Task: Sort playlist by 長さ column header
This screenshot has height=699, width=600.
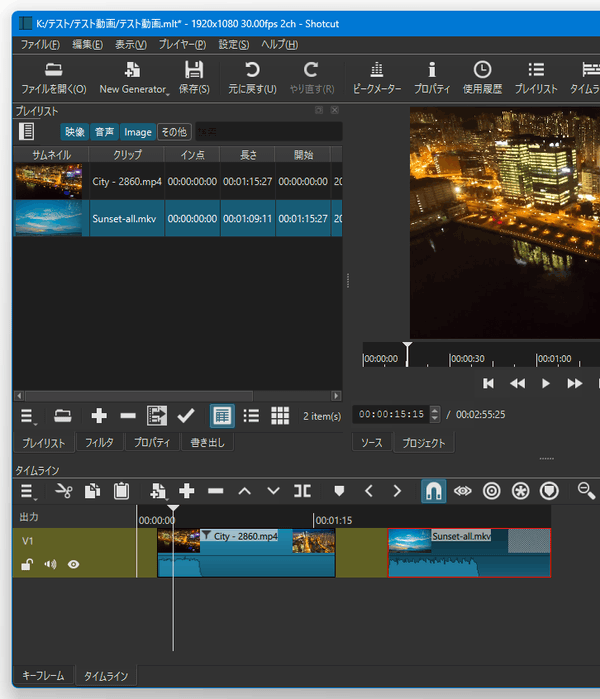Action: coord(248,155)
